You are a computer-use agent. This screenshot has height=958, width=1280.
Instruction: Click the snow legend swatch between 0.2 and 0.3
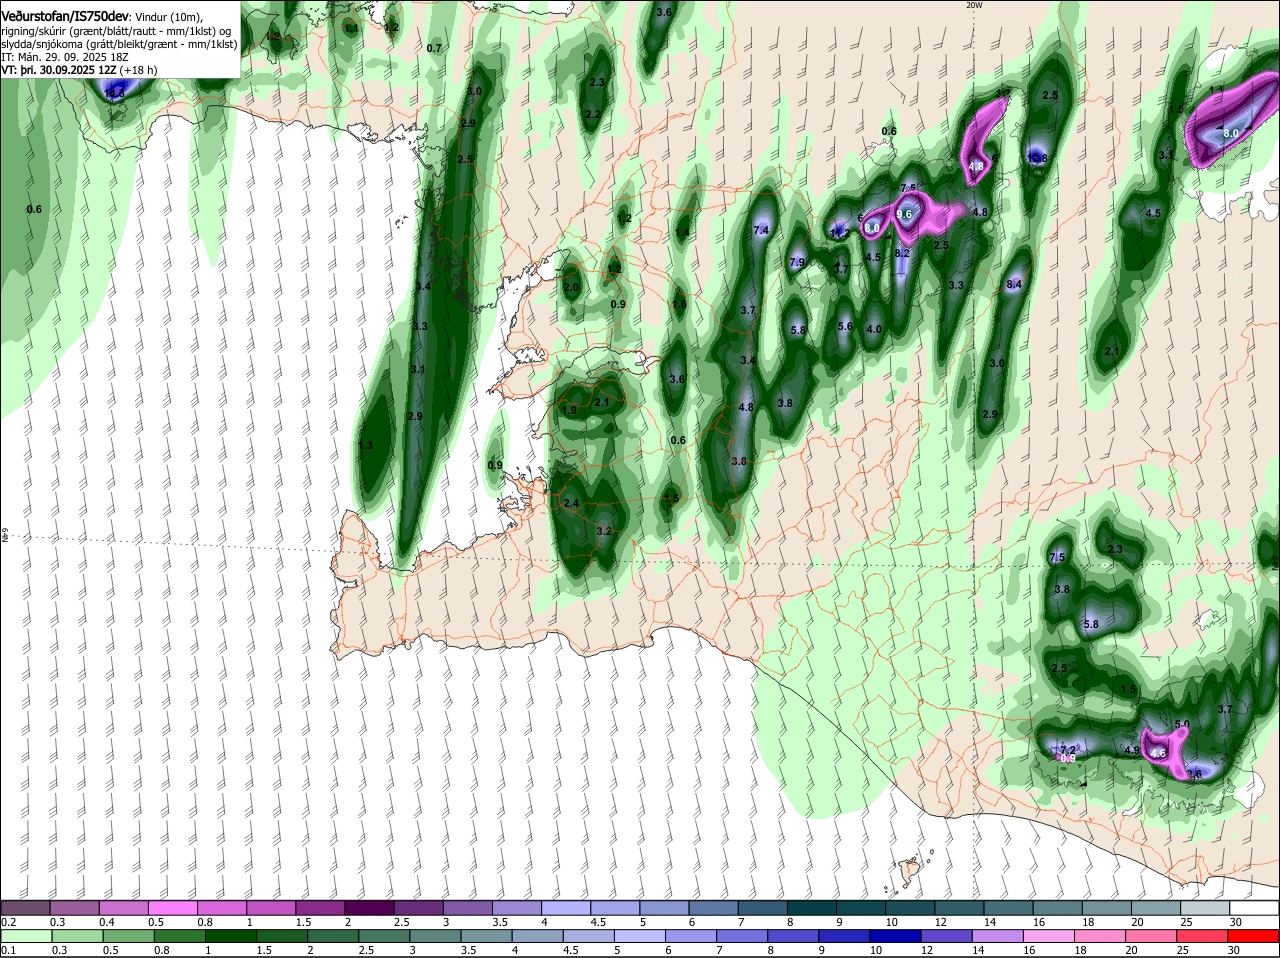pos(25,907)
